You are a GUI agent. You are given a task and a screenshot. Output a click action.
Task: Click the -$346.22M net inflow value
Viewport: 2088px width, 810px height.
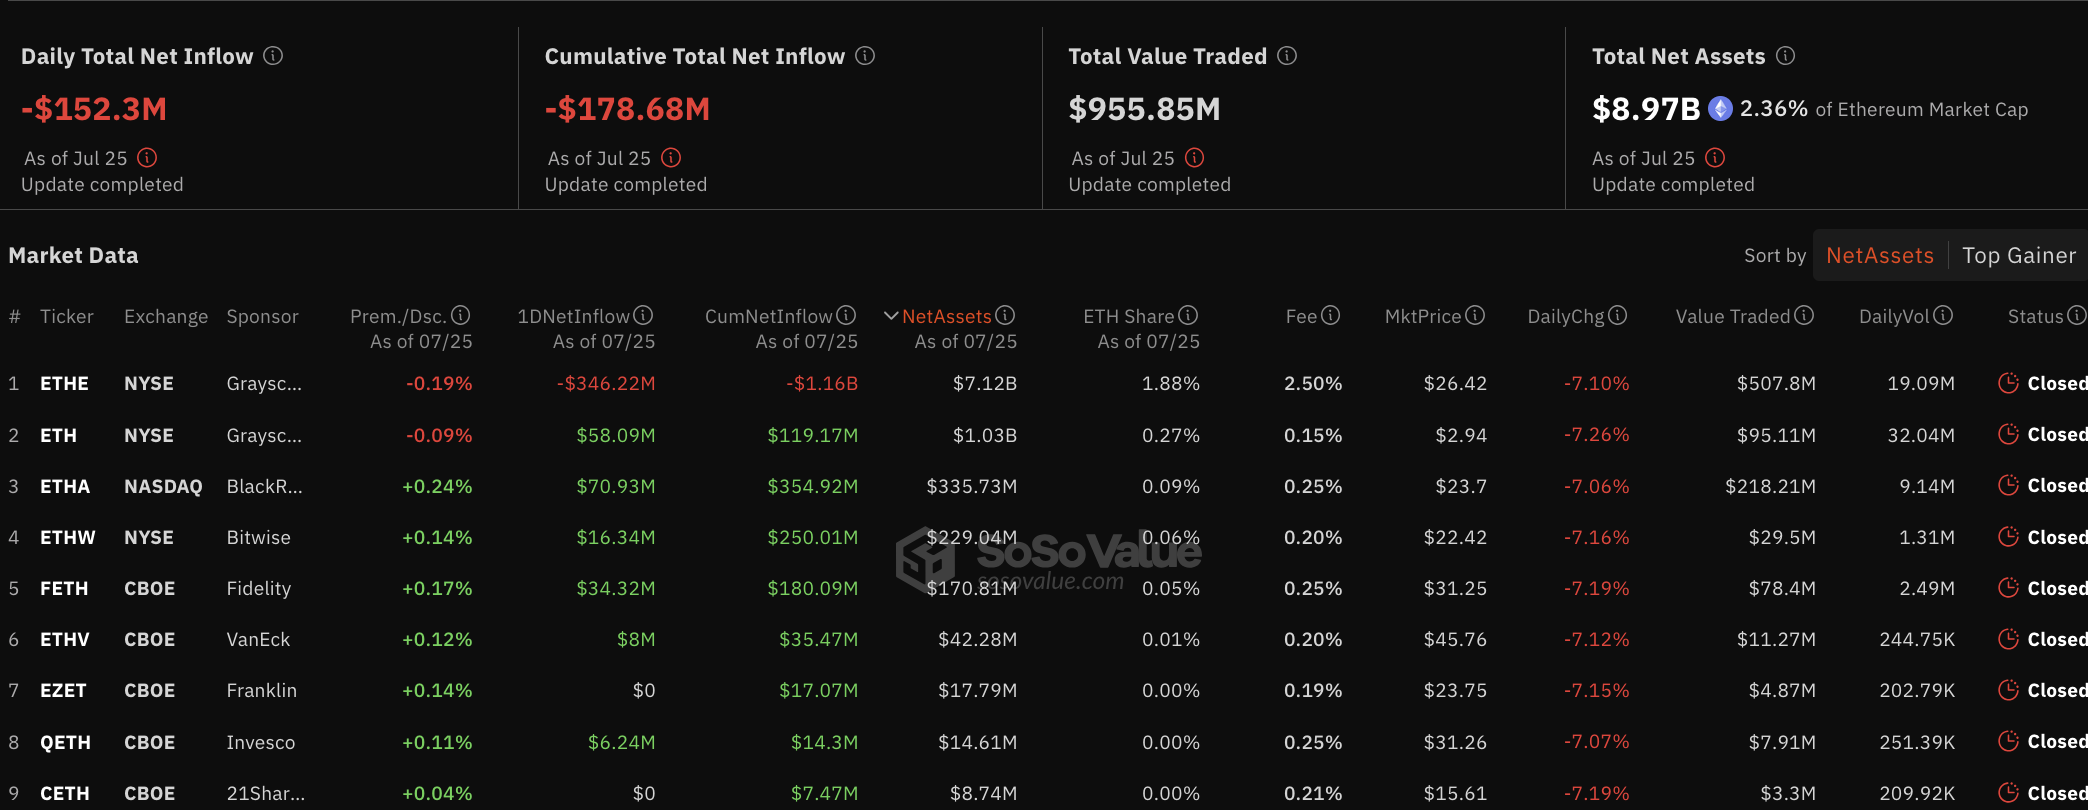click(606, 383)
